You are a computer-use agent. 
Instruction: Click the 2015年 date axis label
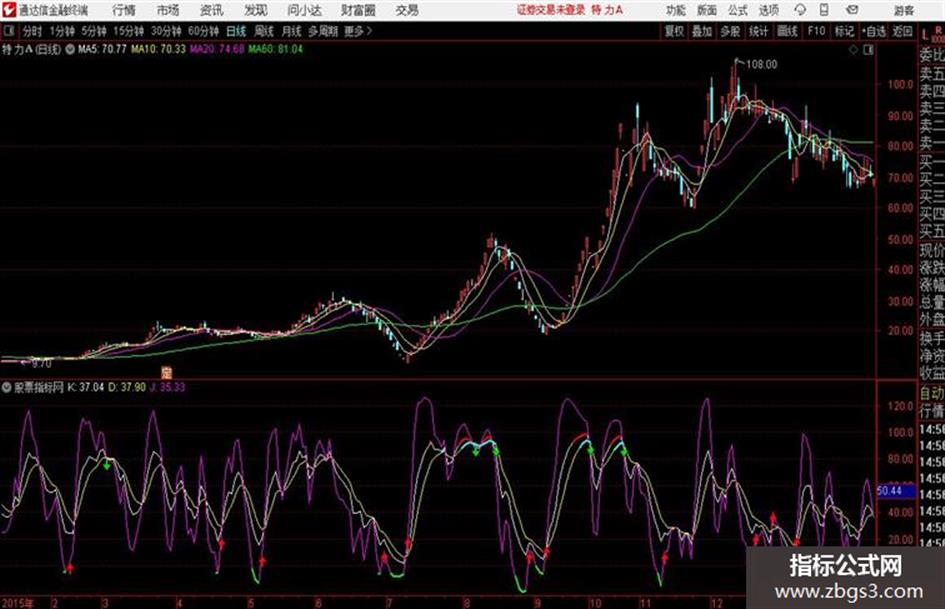(x=17, y=603)
